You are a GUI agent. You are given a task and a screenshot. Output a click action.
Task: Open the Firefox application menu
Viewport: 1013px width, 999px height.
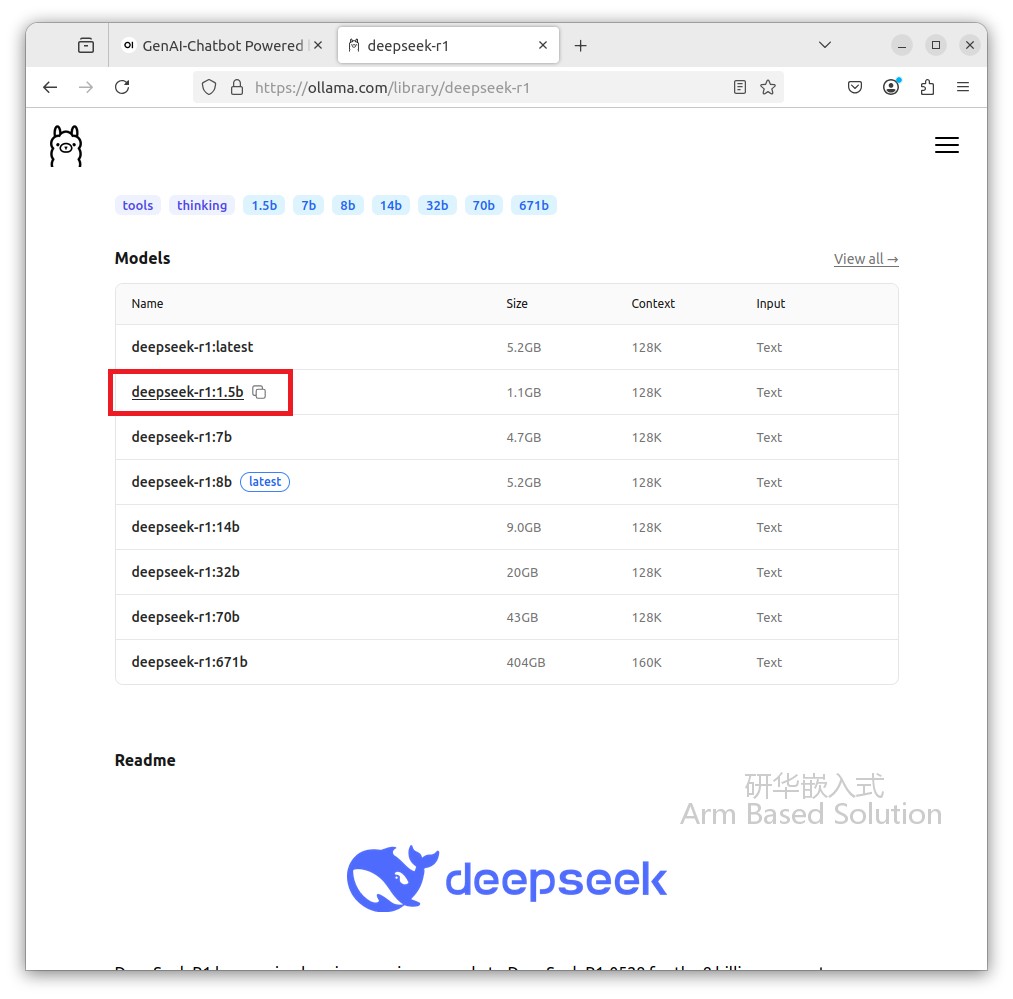coord(963,87)
